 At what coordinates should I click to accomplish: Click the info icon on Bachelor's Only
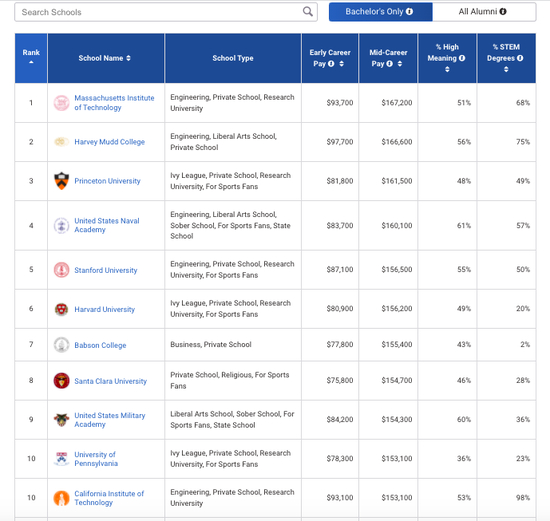pyautogui.click(x=409, y=12)
